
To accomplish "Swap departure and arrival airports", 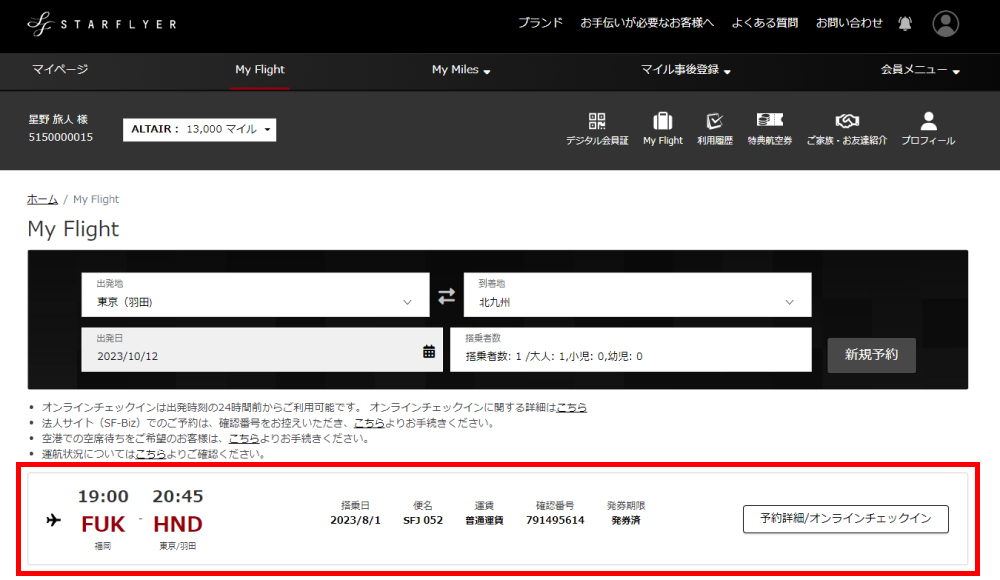I will click(x=446, y=296).
